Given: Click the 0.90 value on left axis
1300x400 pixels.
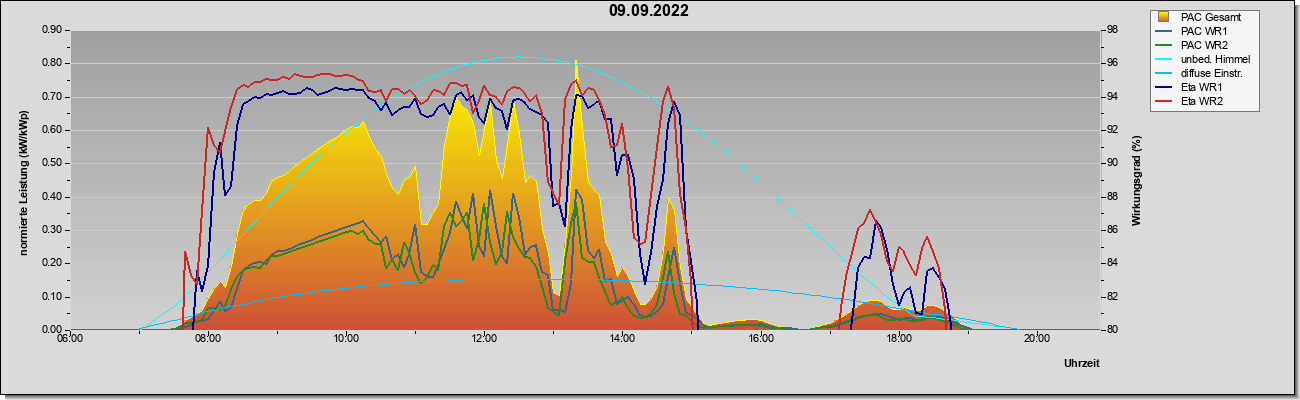Looking at the screenshot, I should coord(51,30).
